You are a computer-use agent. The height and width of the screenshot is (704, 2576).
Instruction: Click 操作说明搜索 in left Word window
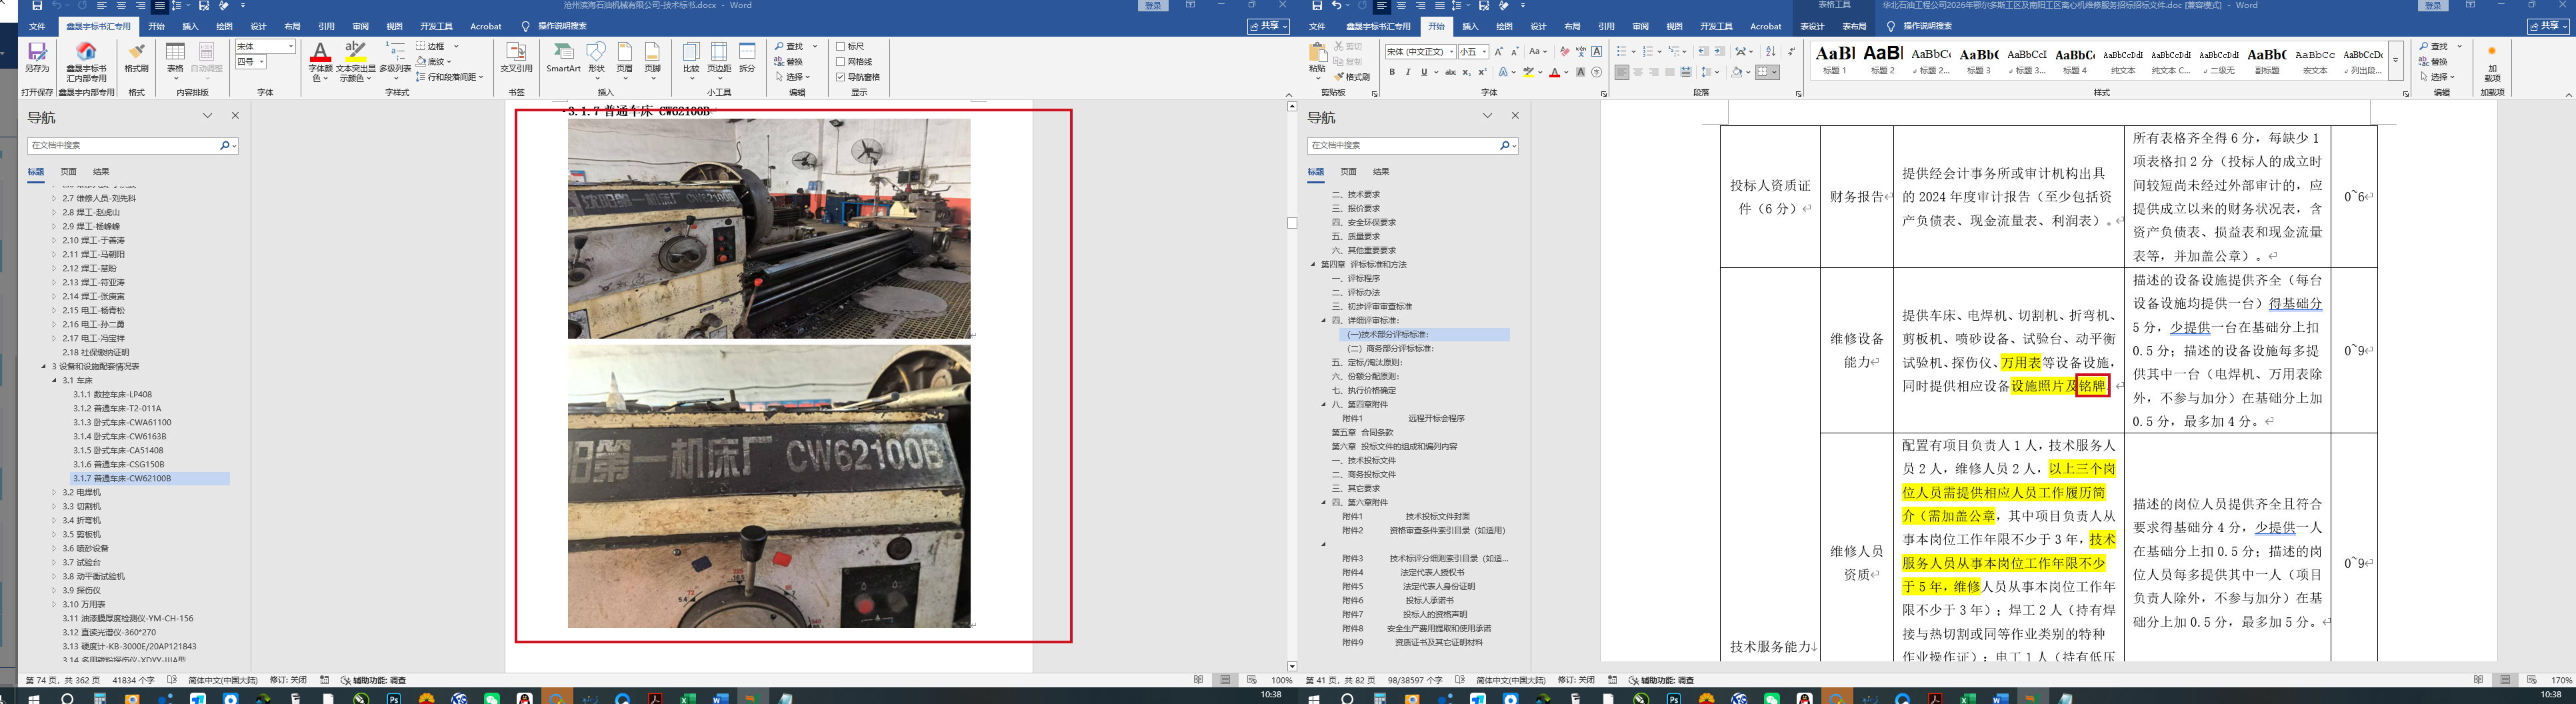(562, 26)
